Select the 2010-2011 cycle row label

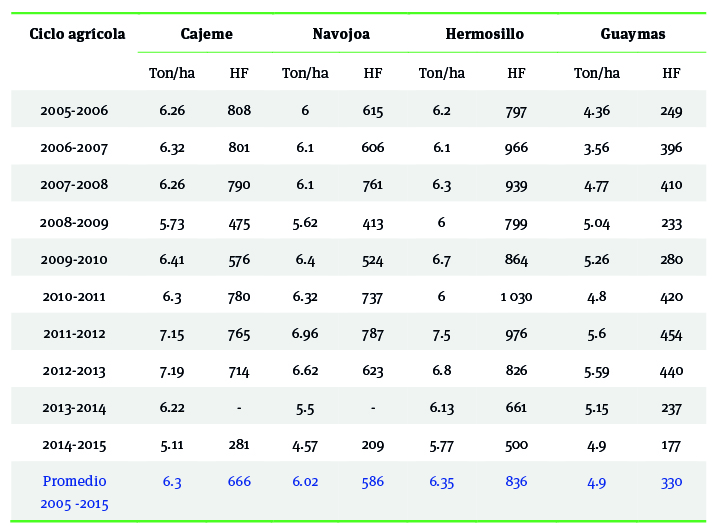[75, 296]
